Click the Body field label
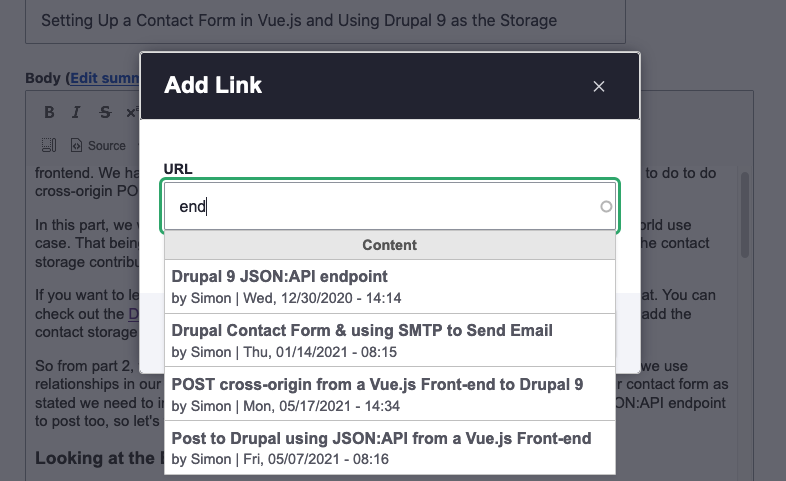Screen dimensions: 786x481 point(43,78)
